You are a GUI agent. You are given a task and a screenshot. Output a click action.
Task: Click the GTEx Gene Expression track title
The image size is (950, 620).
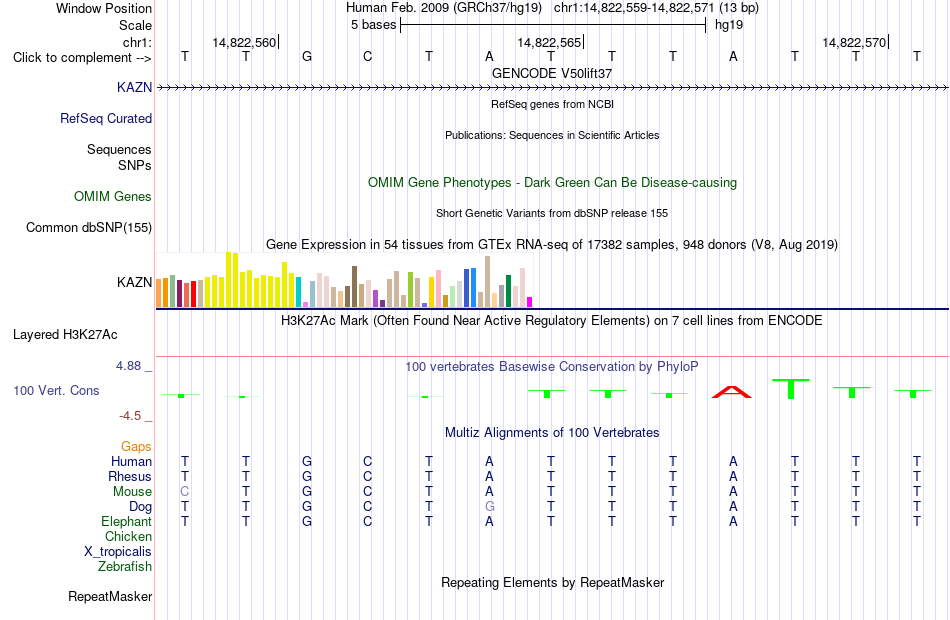[552, 245]
